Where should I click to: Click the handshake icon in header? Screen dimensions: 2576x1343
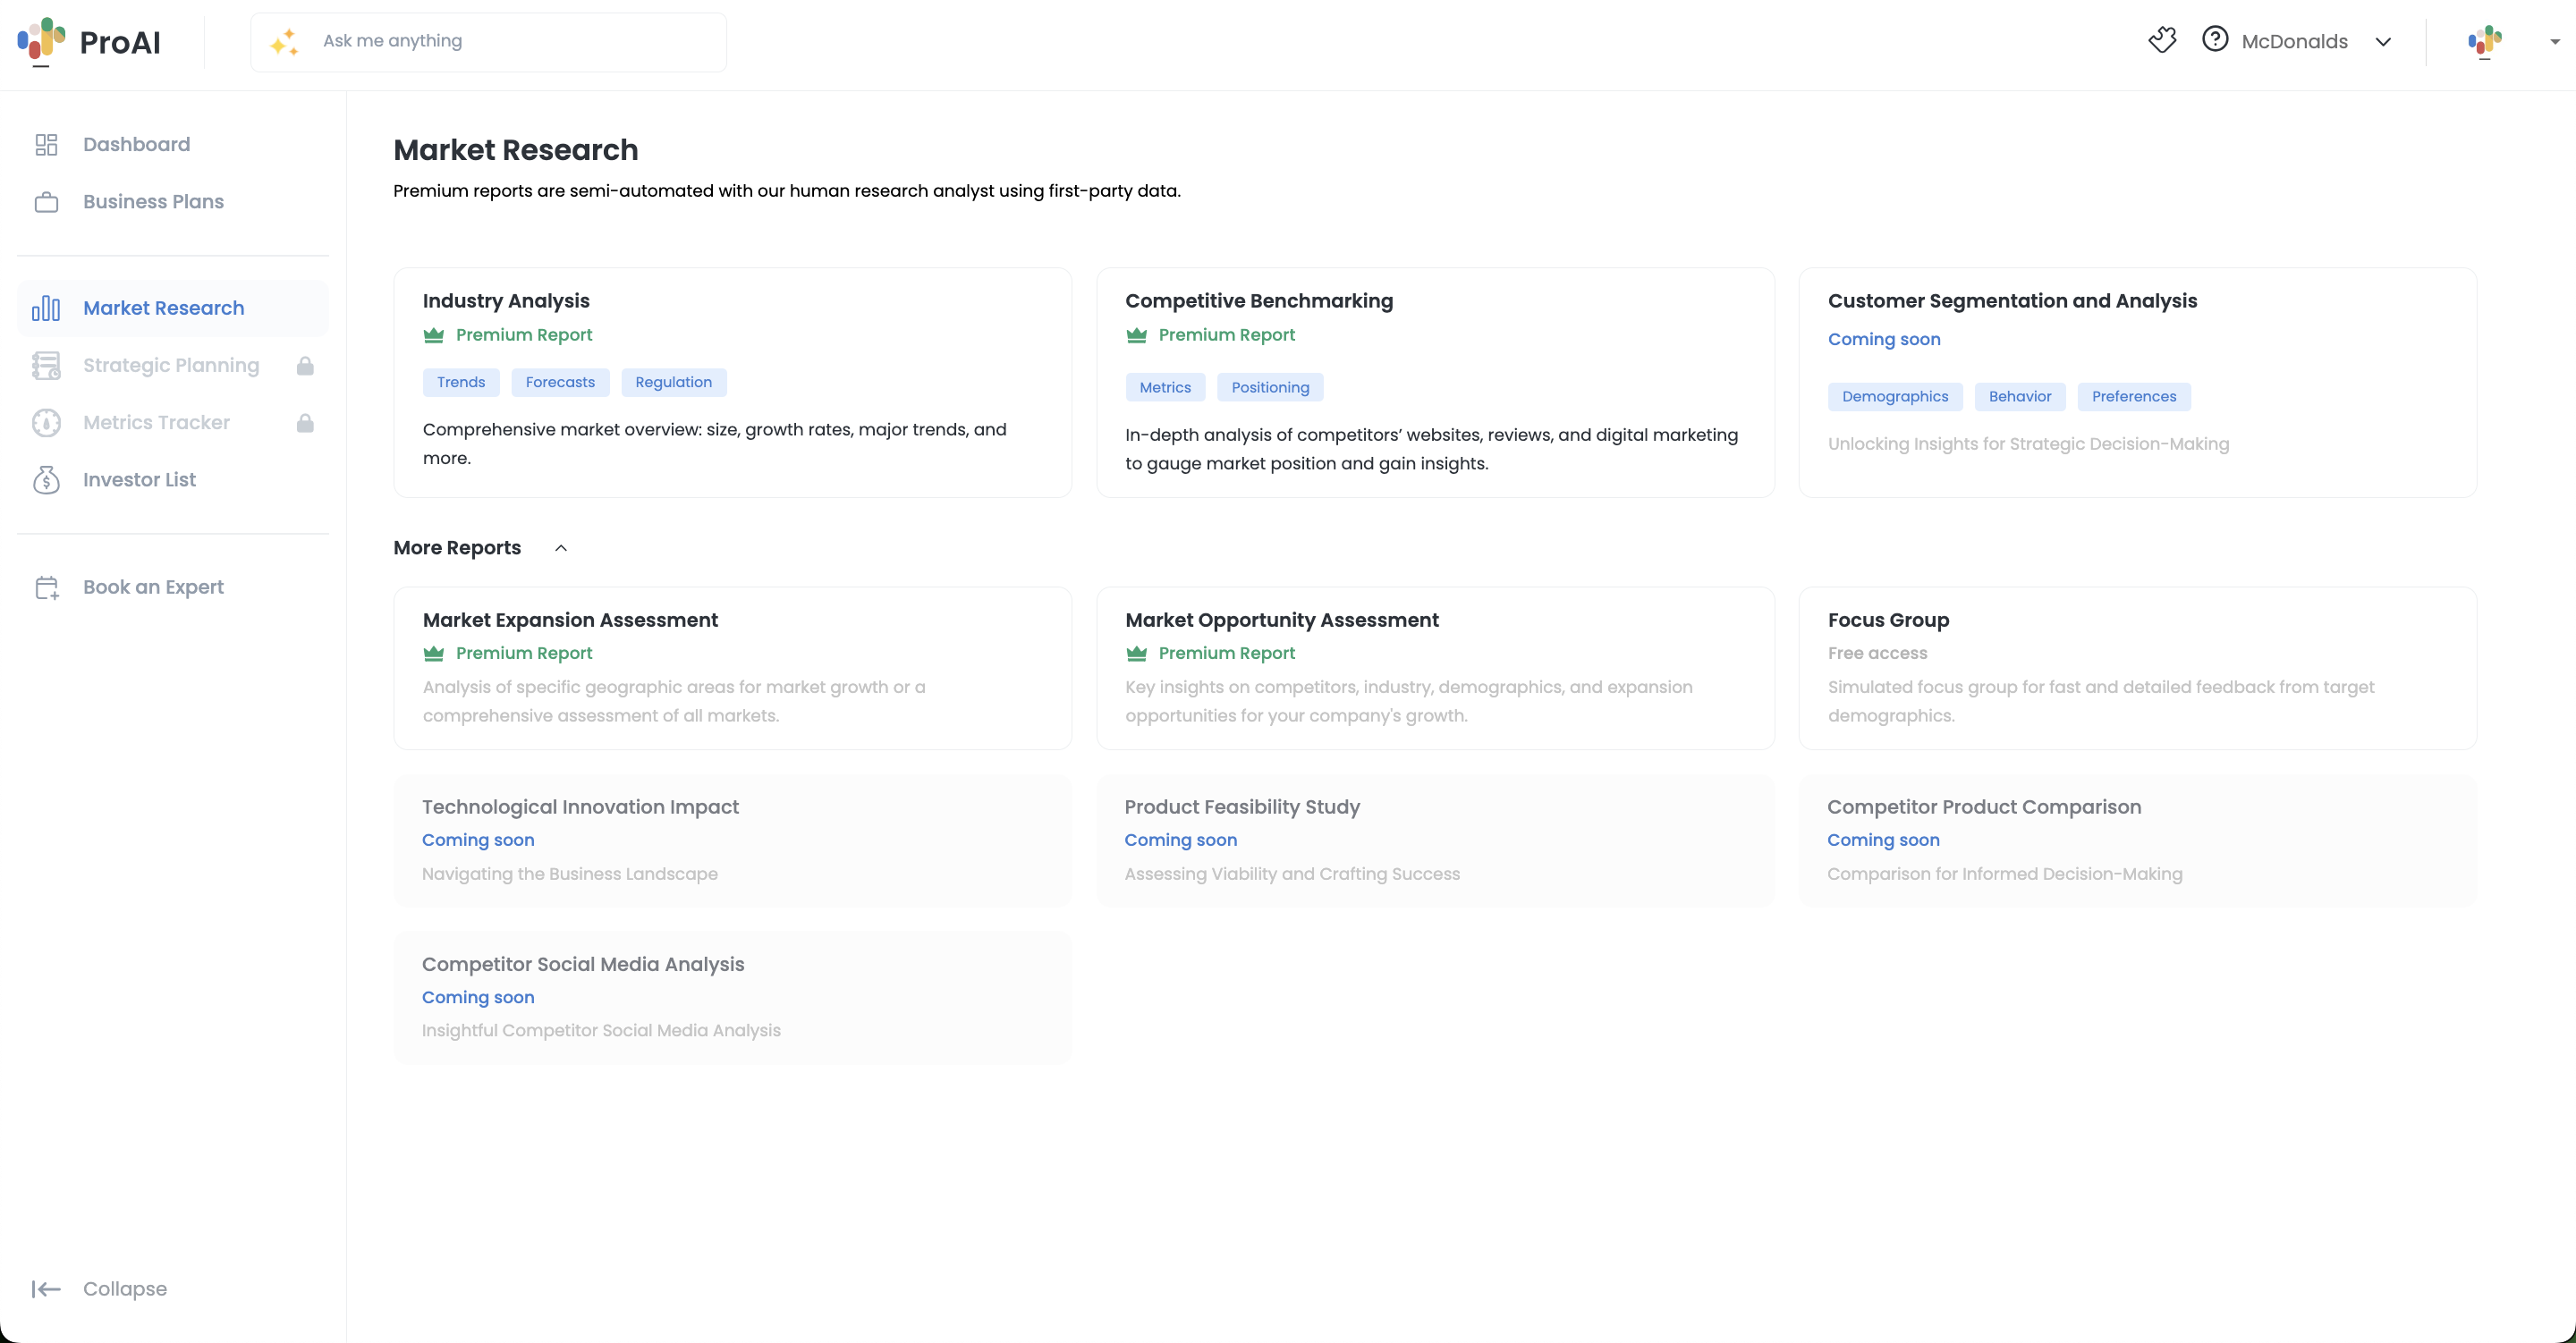pos(2162,40)
